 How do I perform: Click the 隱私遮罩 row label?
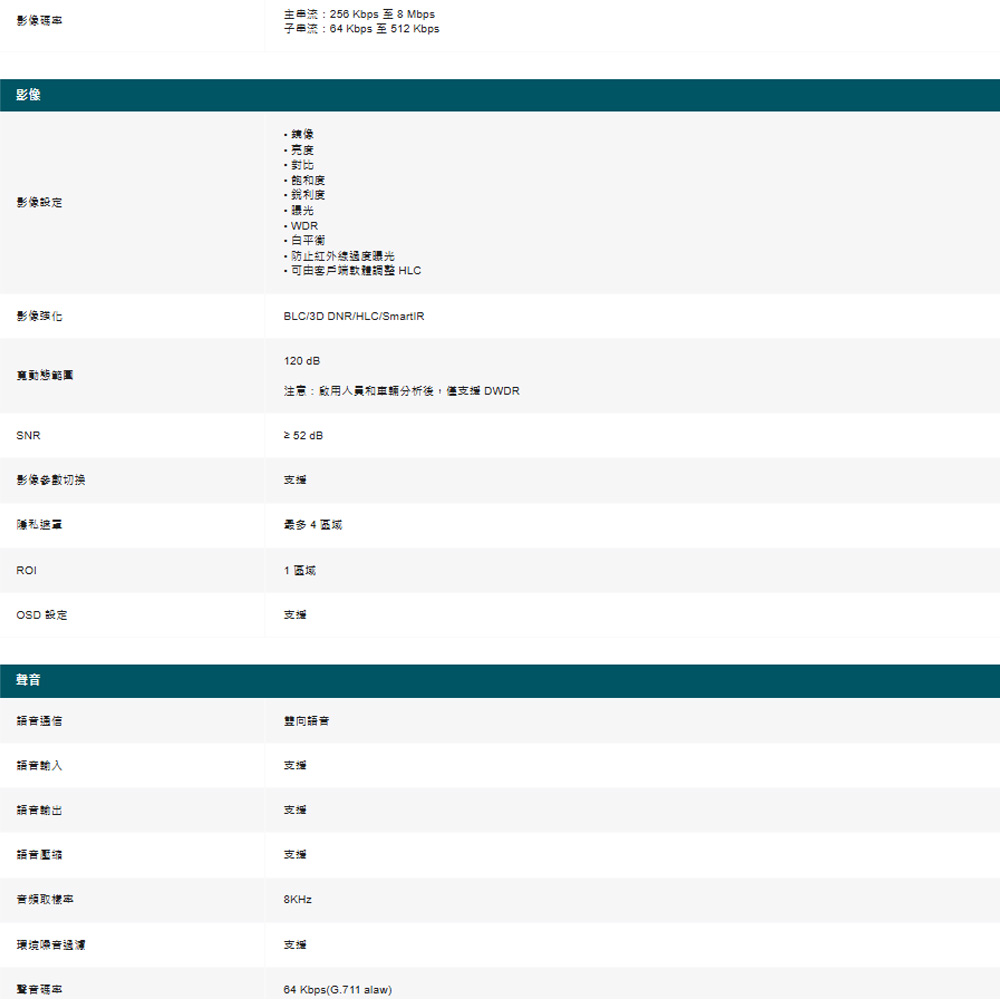(40, 525)
